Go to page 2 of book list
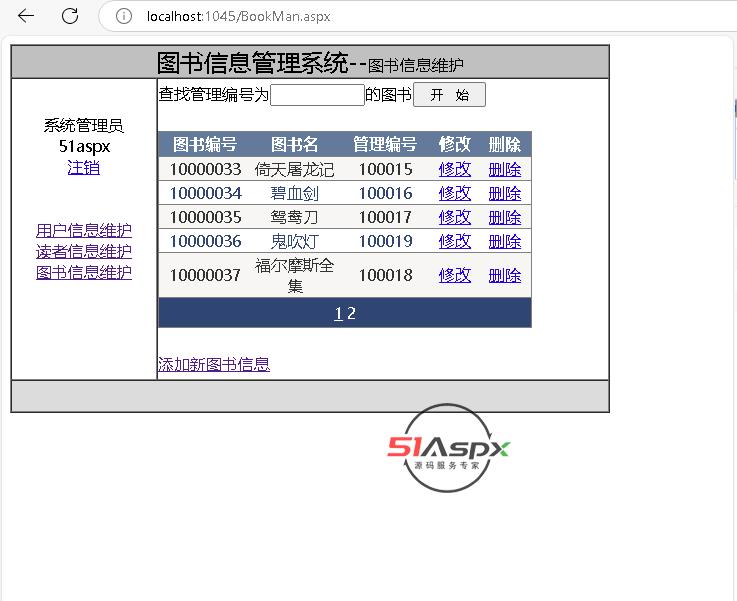The image size is (737, 601). pos(352,313)
